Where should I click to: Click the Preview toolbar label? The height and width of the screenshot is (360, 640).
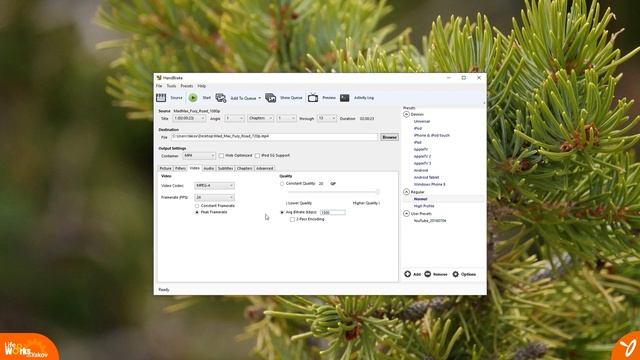pos(329,98)
